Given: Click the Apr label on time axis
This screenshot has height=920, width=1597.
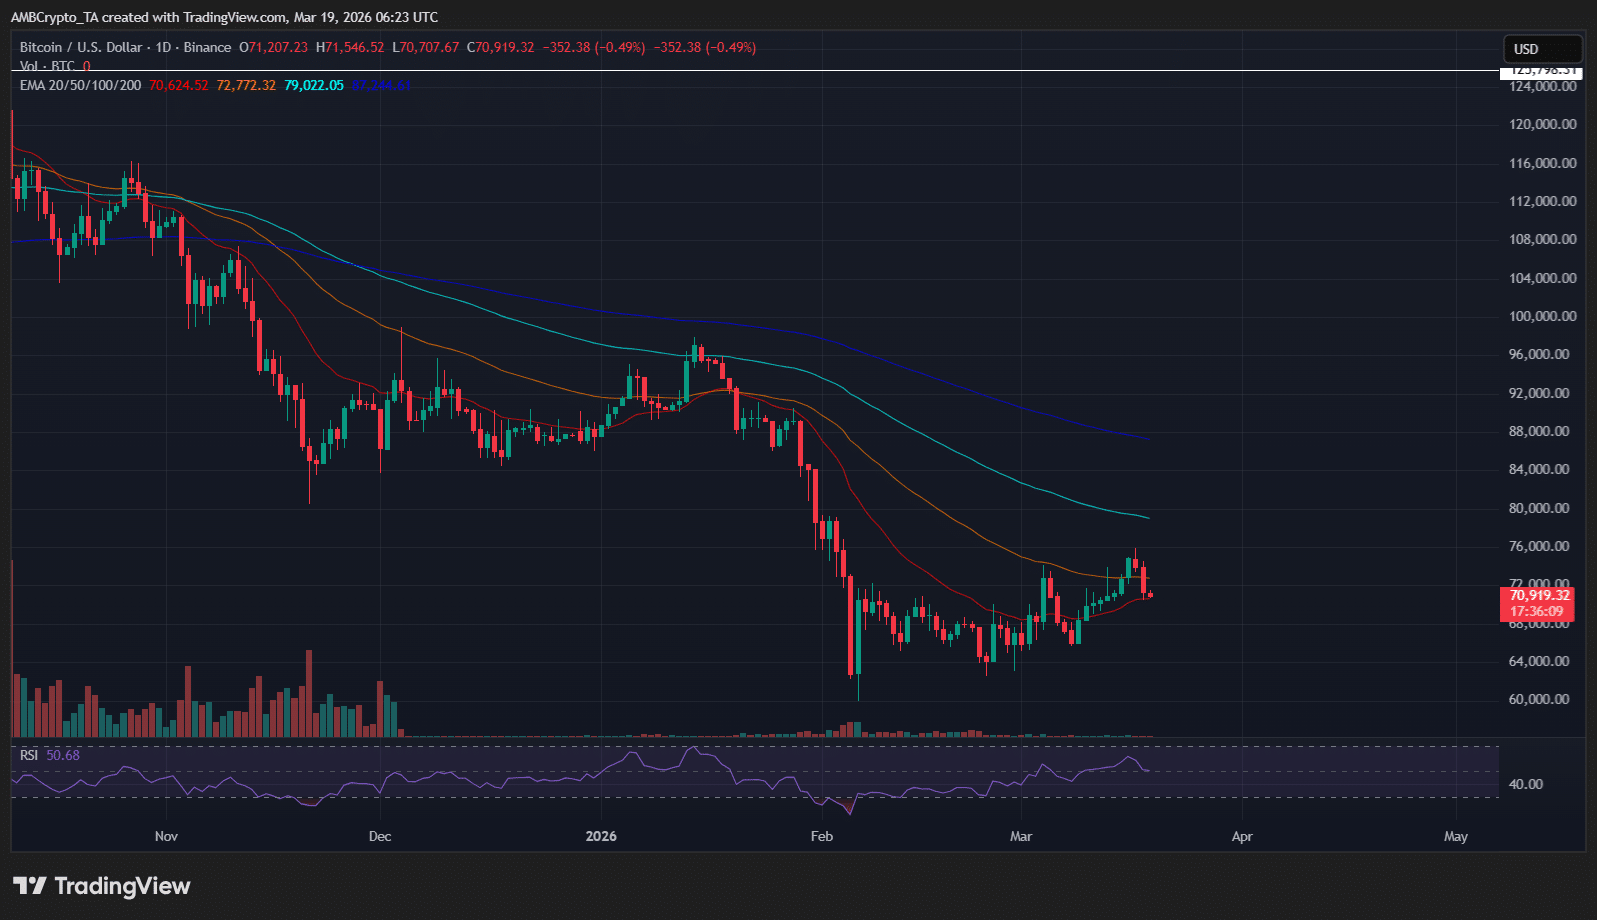Looking at the screenshot, I should (1242, 836).
